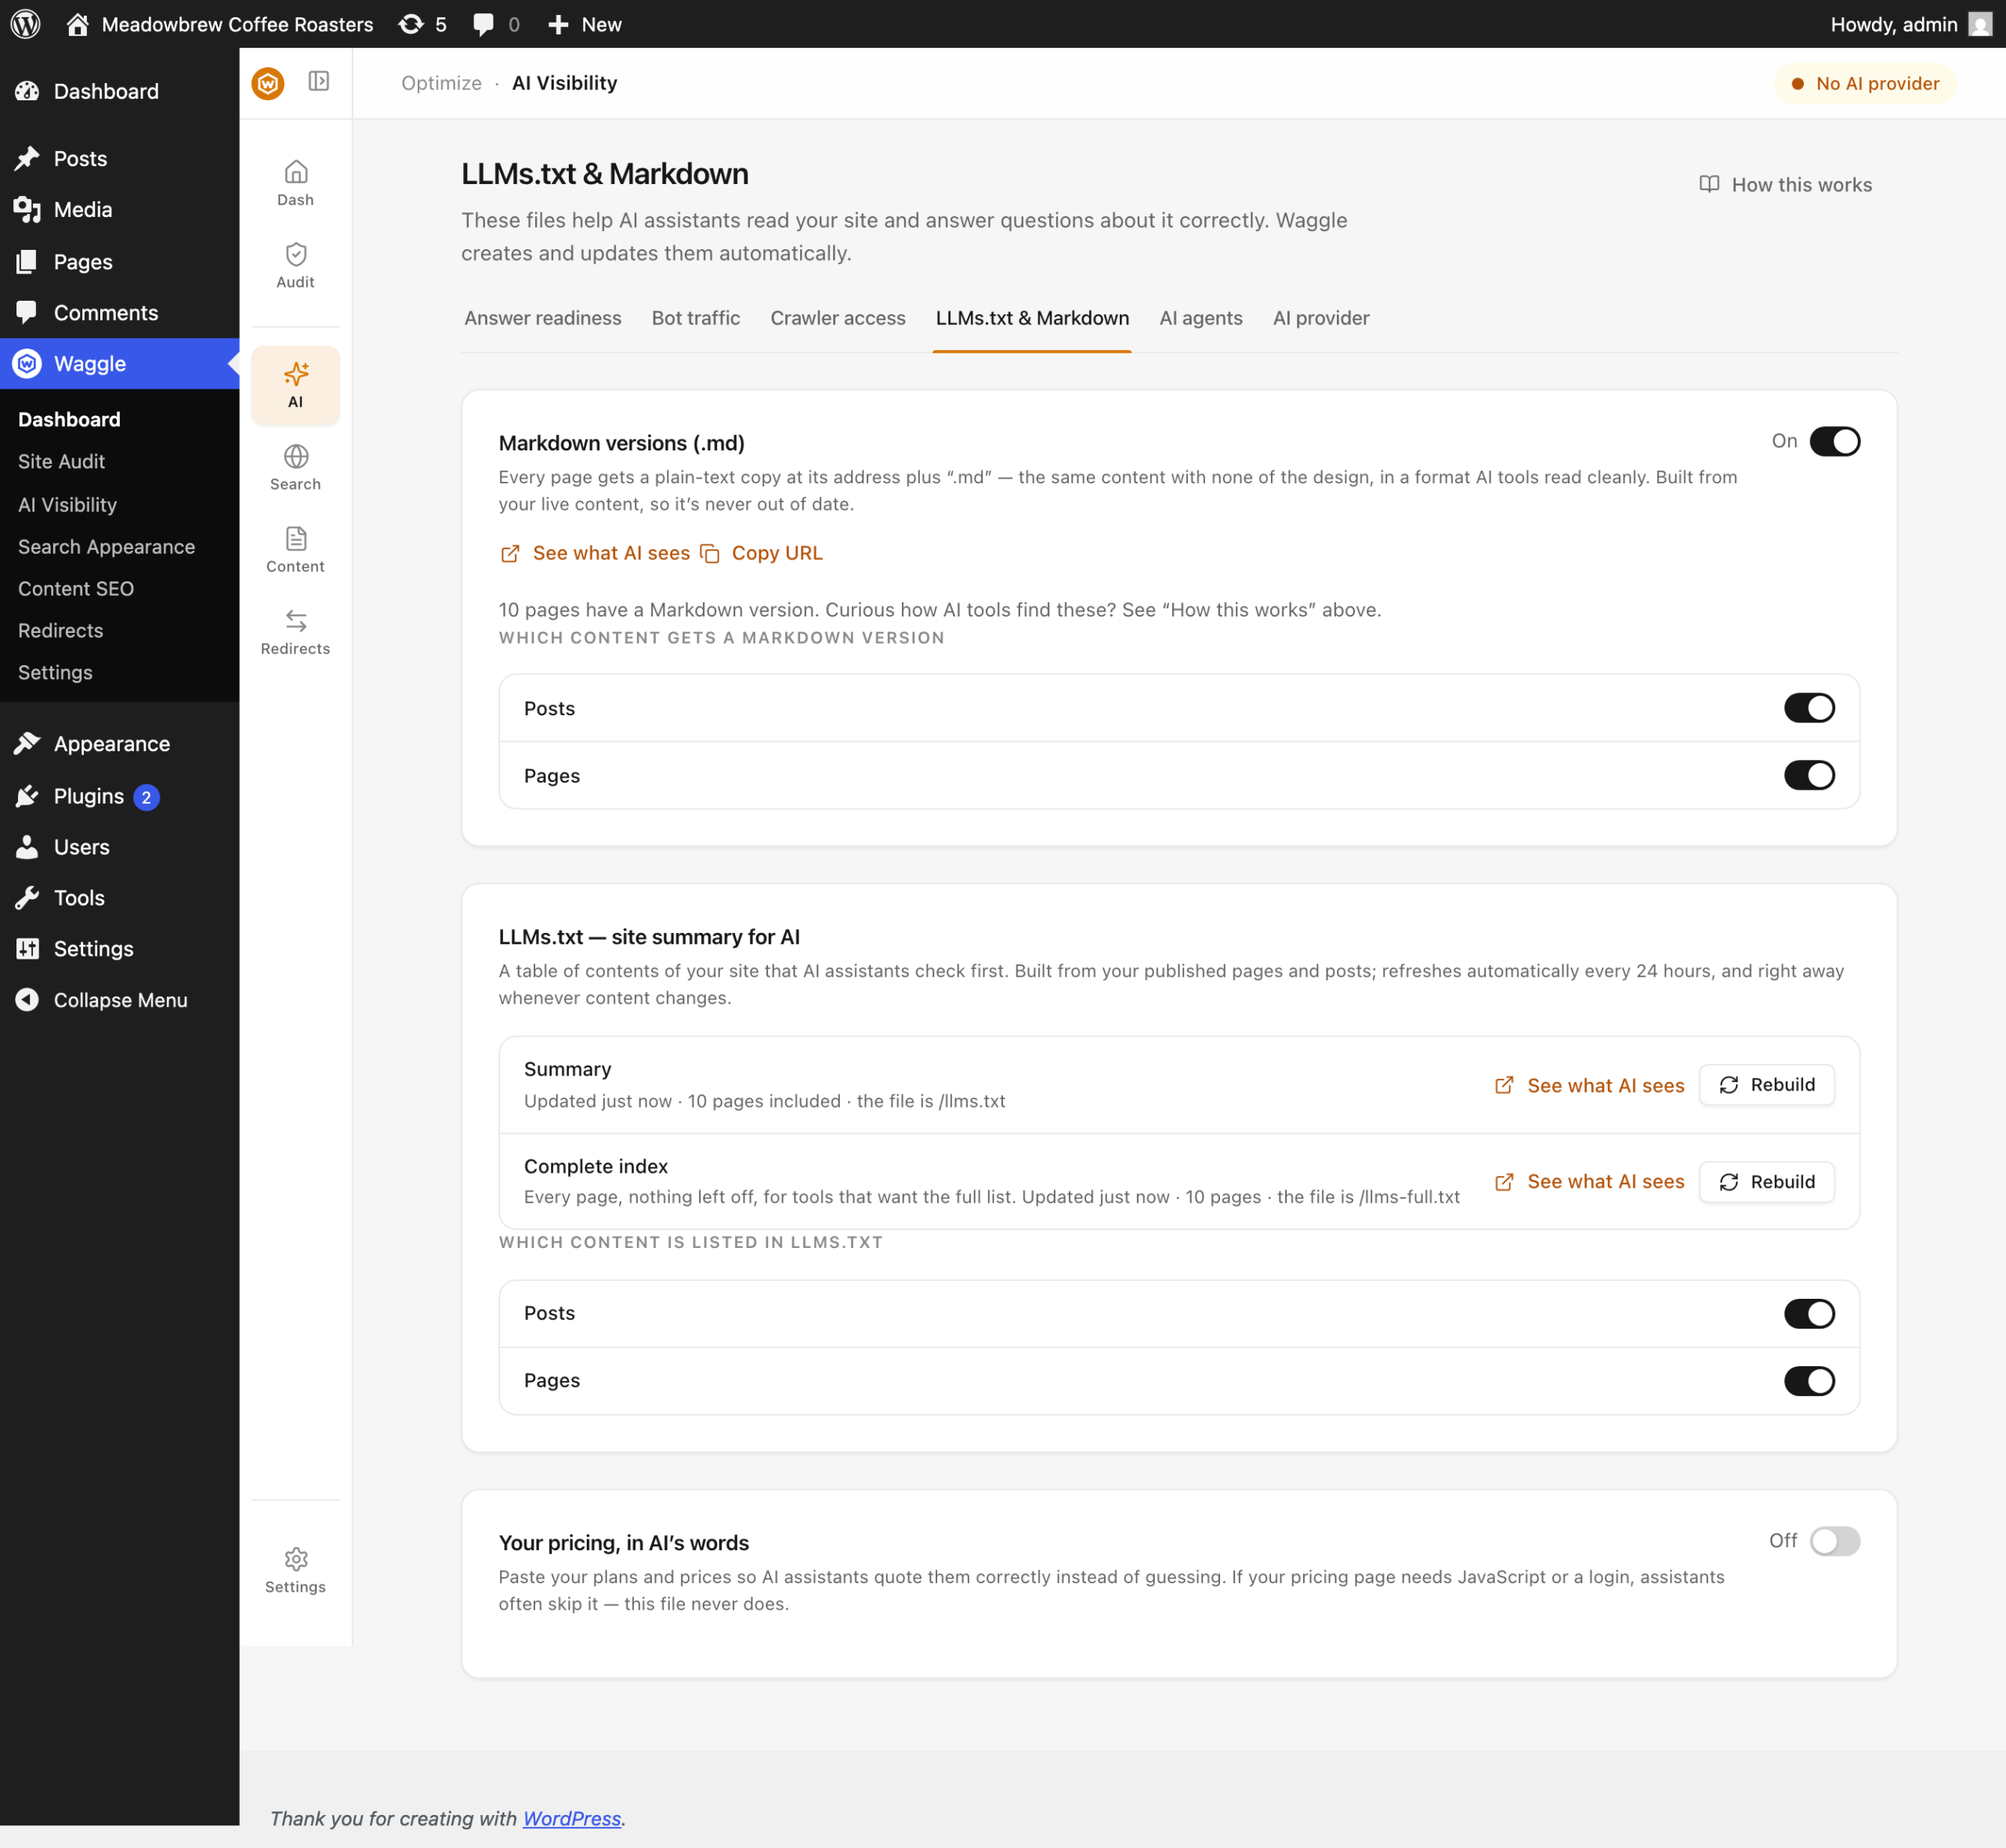This screenshot has height=1848, width=2006.
Task: Open Redirects submenu under Waggle
Action: (60, 631)
